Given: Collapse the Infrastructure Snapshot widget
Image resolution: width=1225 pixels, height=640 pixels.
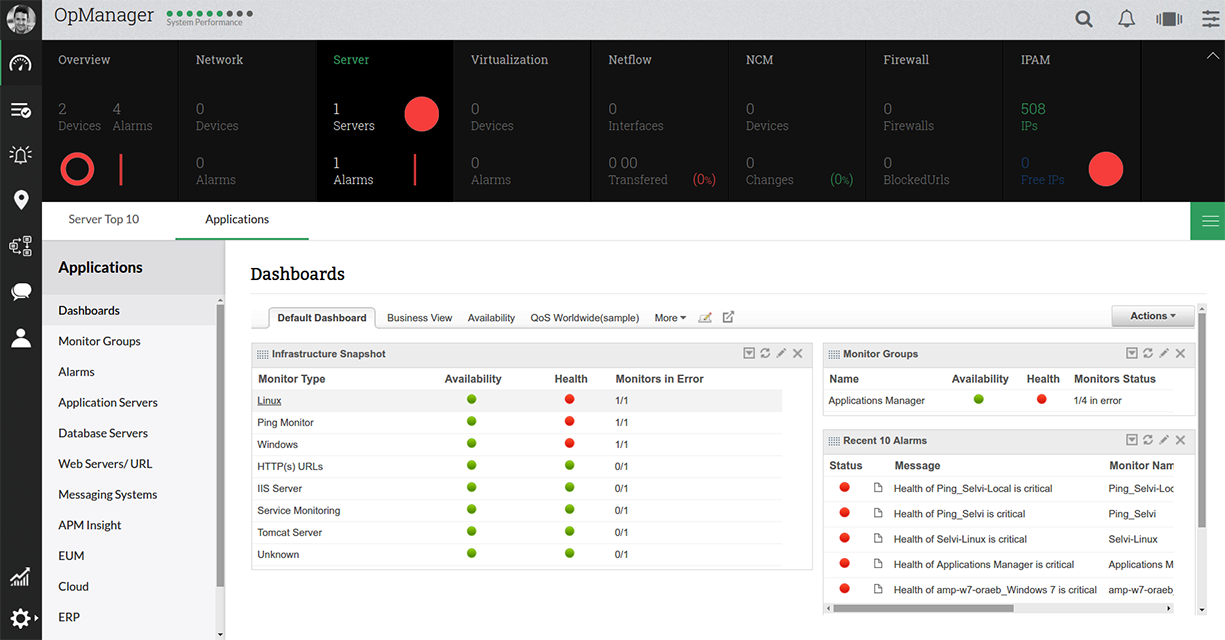Looking at the screenshot, I should pos(749,354).
